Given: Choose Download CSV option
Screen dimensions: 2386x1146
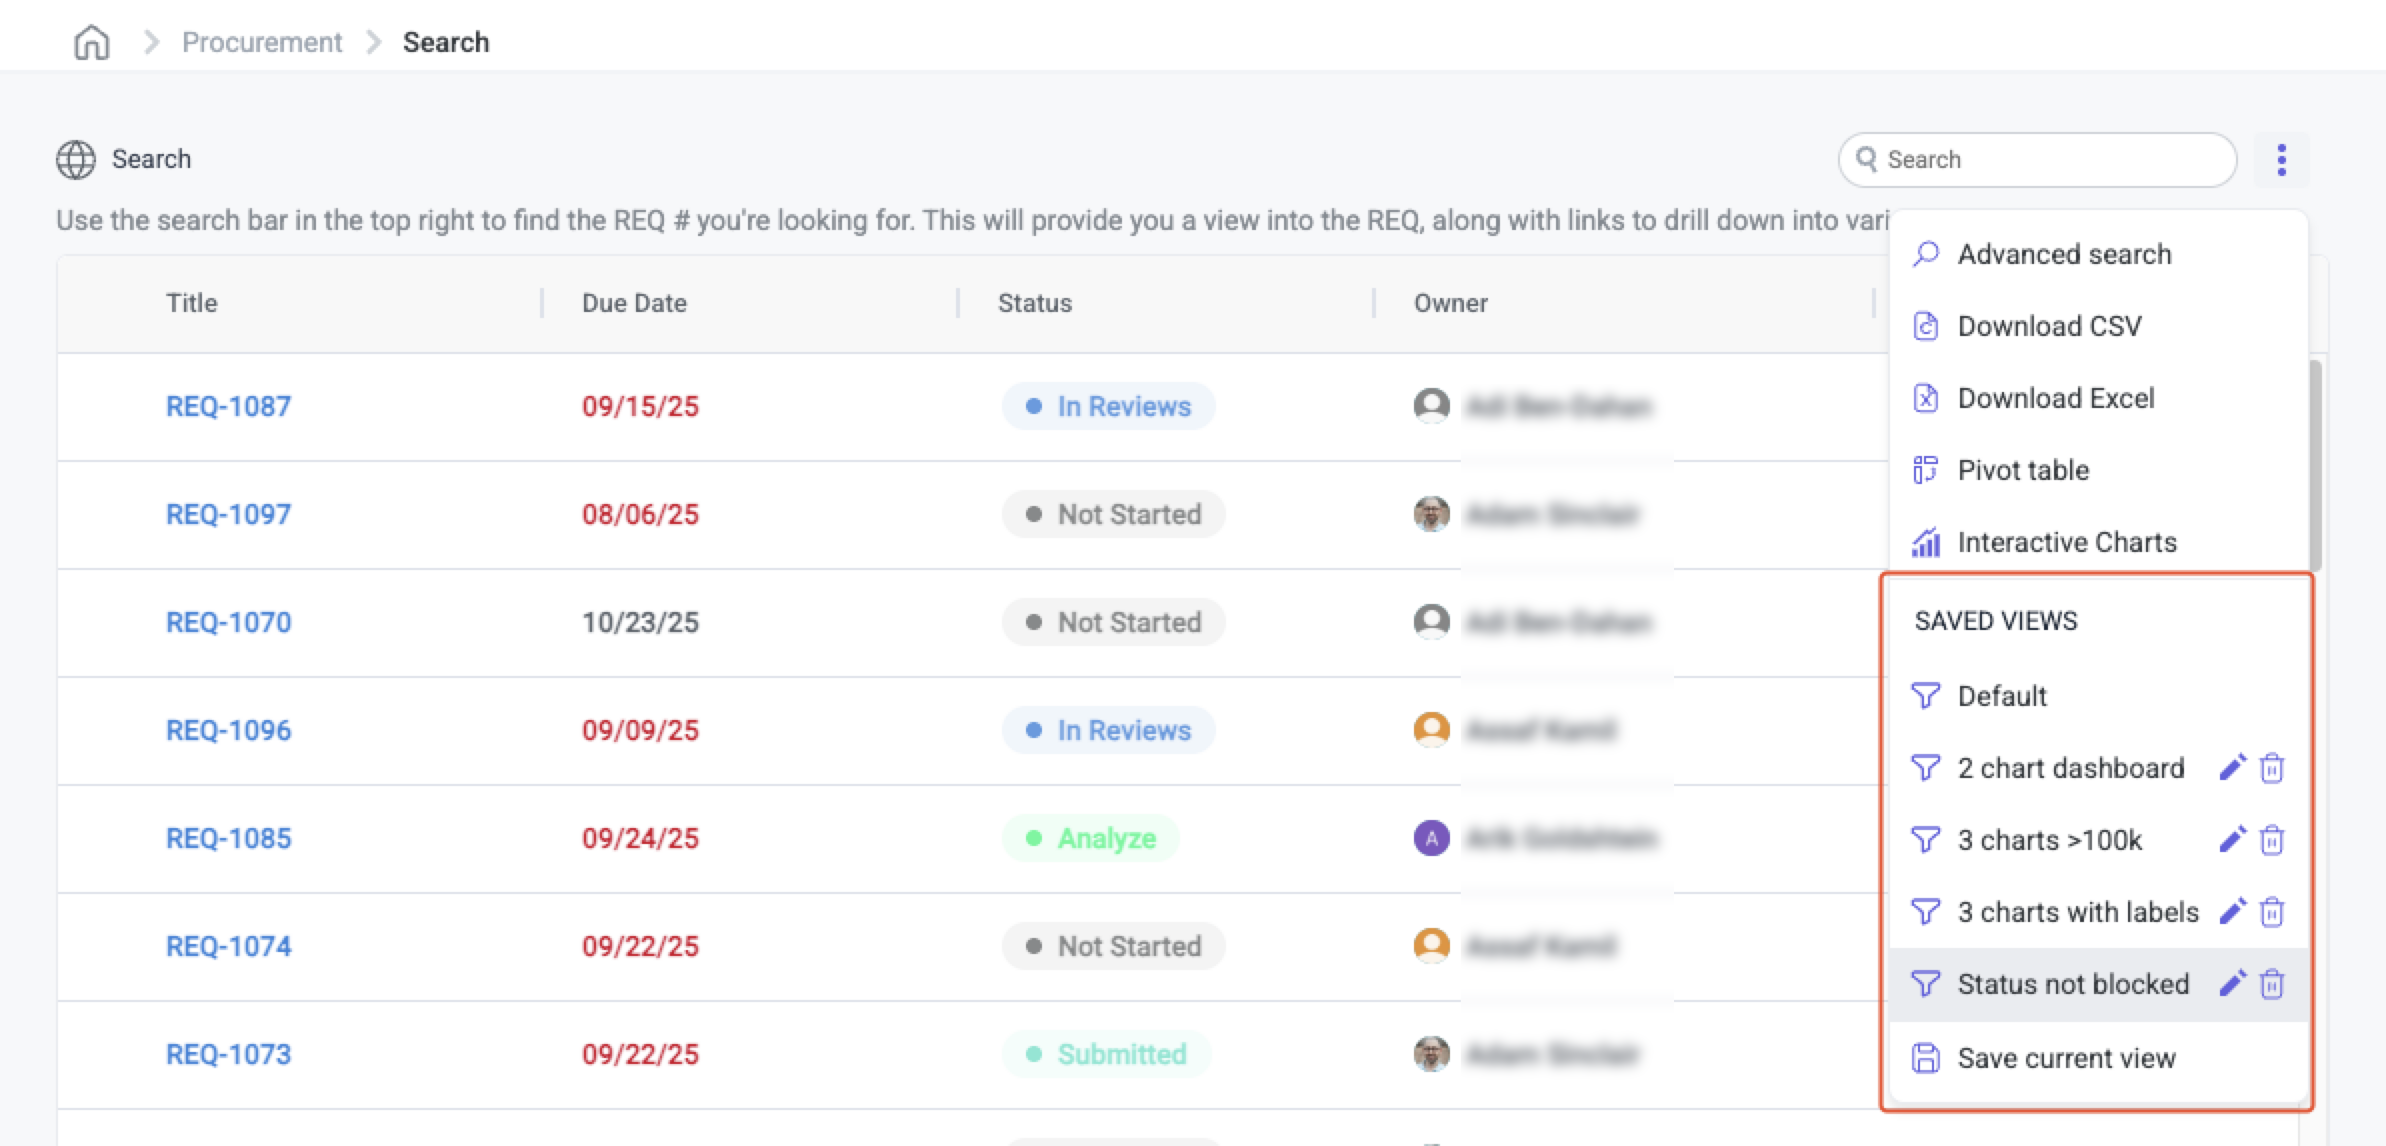Looking at the screenshot, I should (2049, 326).
